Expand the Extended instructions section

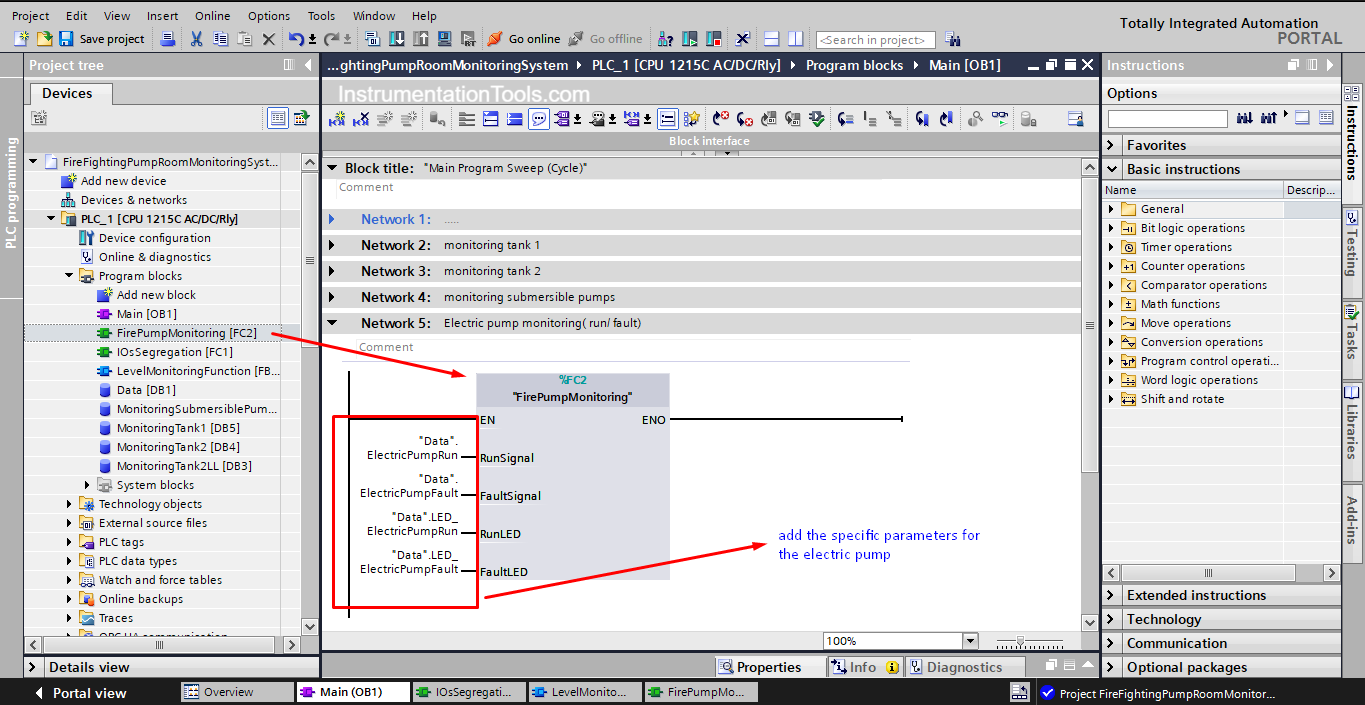[x=1112, y=595]
